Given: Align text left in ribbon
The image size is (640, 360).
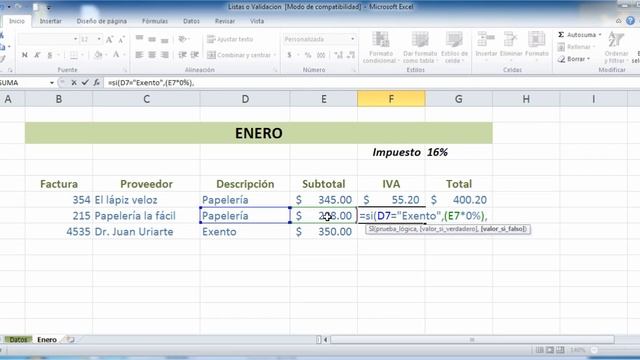Looking at the screenshot, I should [139, 55].
